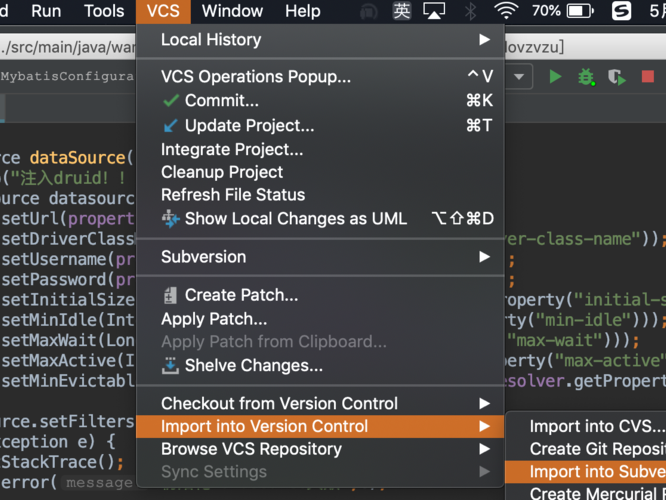Select Create Git Repository in submenu
The height and width of the screenshot is (500, 666).
coord(586,449)
